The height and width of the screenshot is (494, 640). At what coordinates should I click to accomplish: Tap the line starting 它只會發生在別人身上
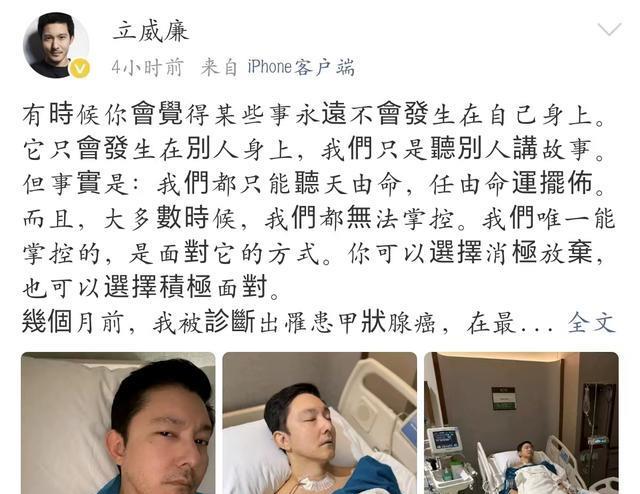(x=314, y=149)
